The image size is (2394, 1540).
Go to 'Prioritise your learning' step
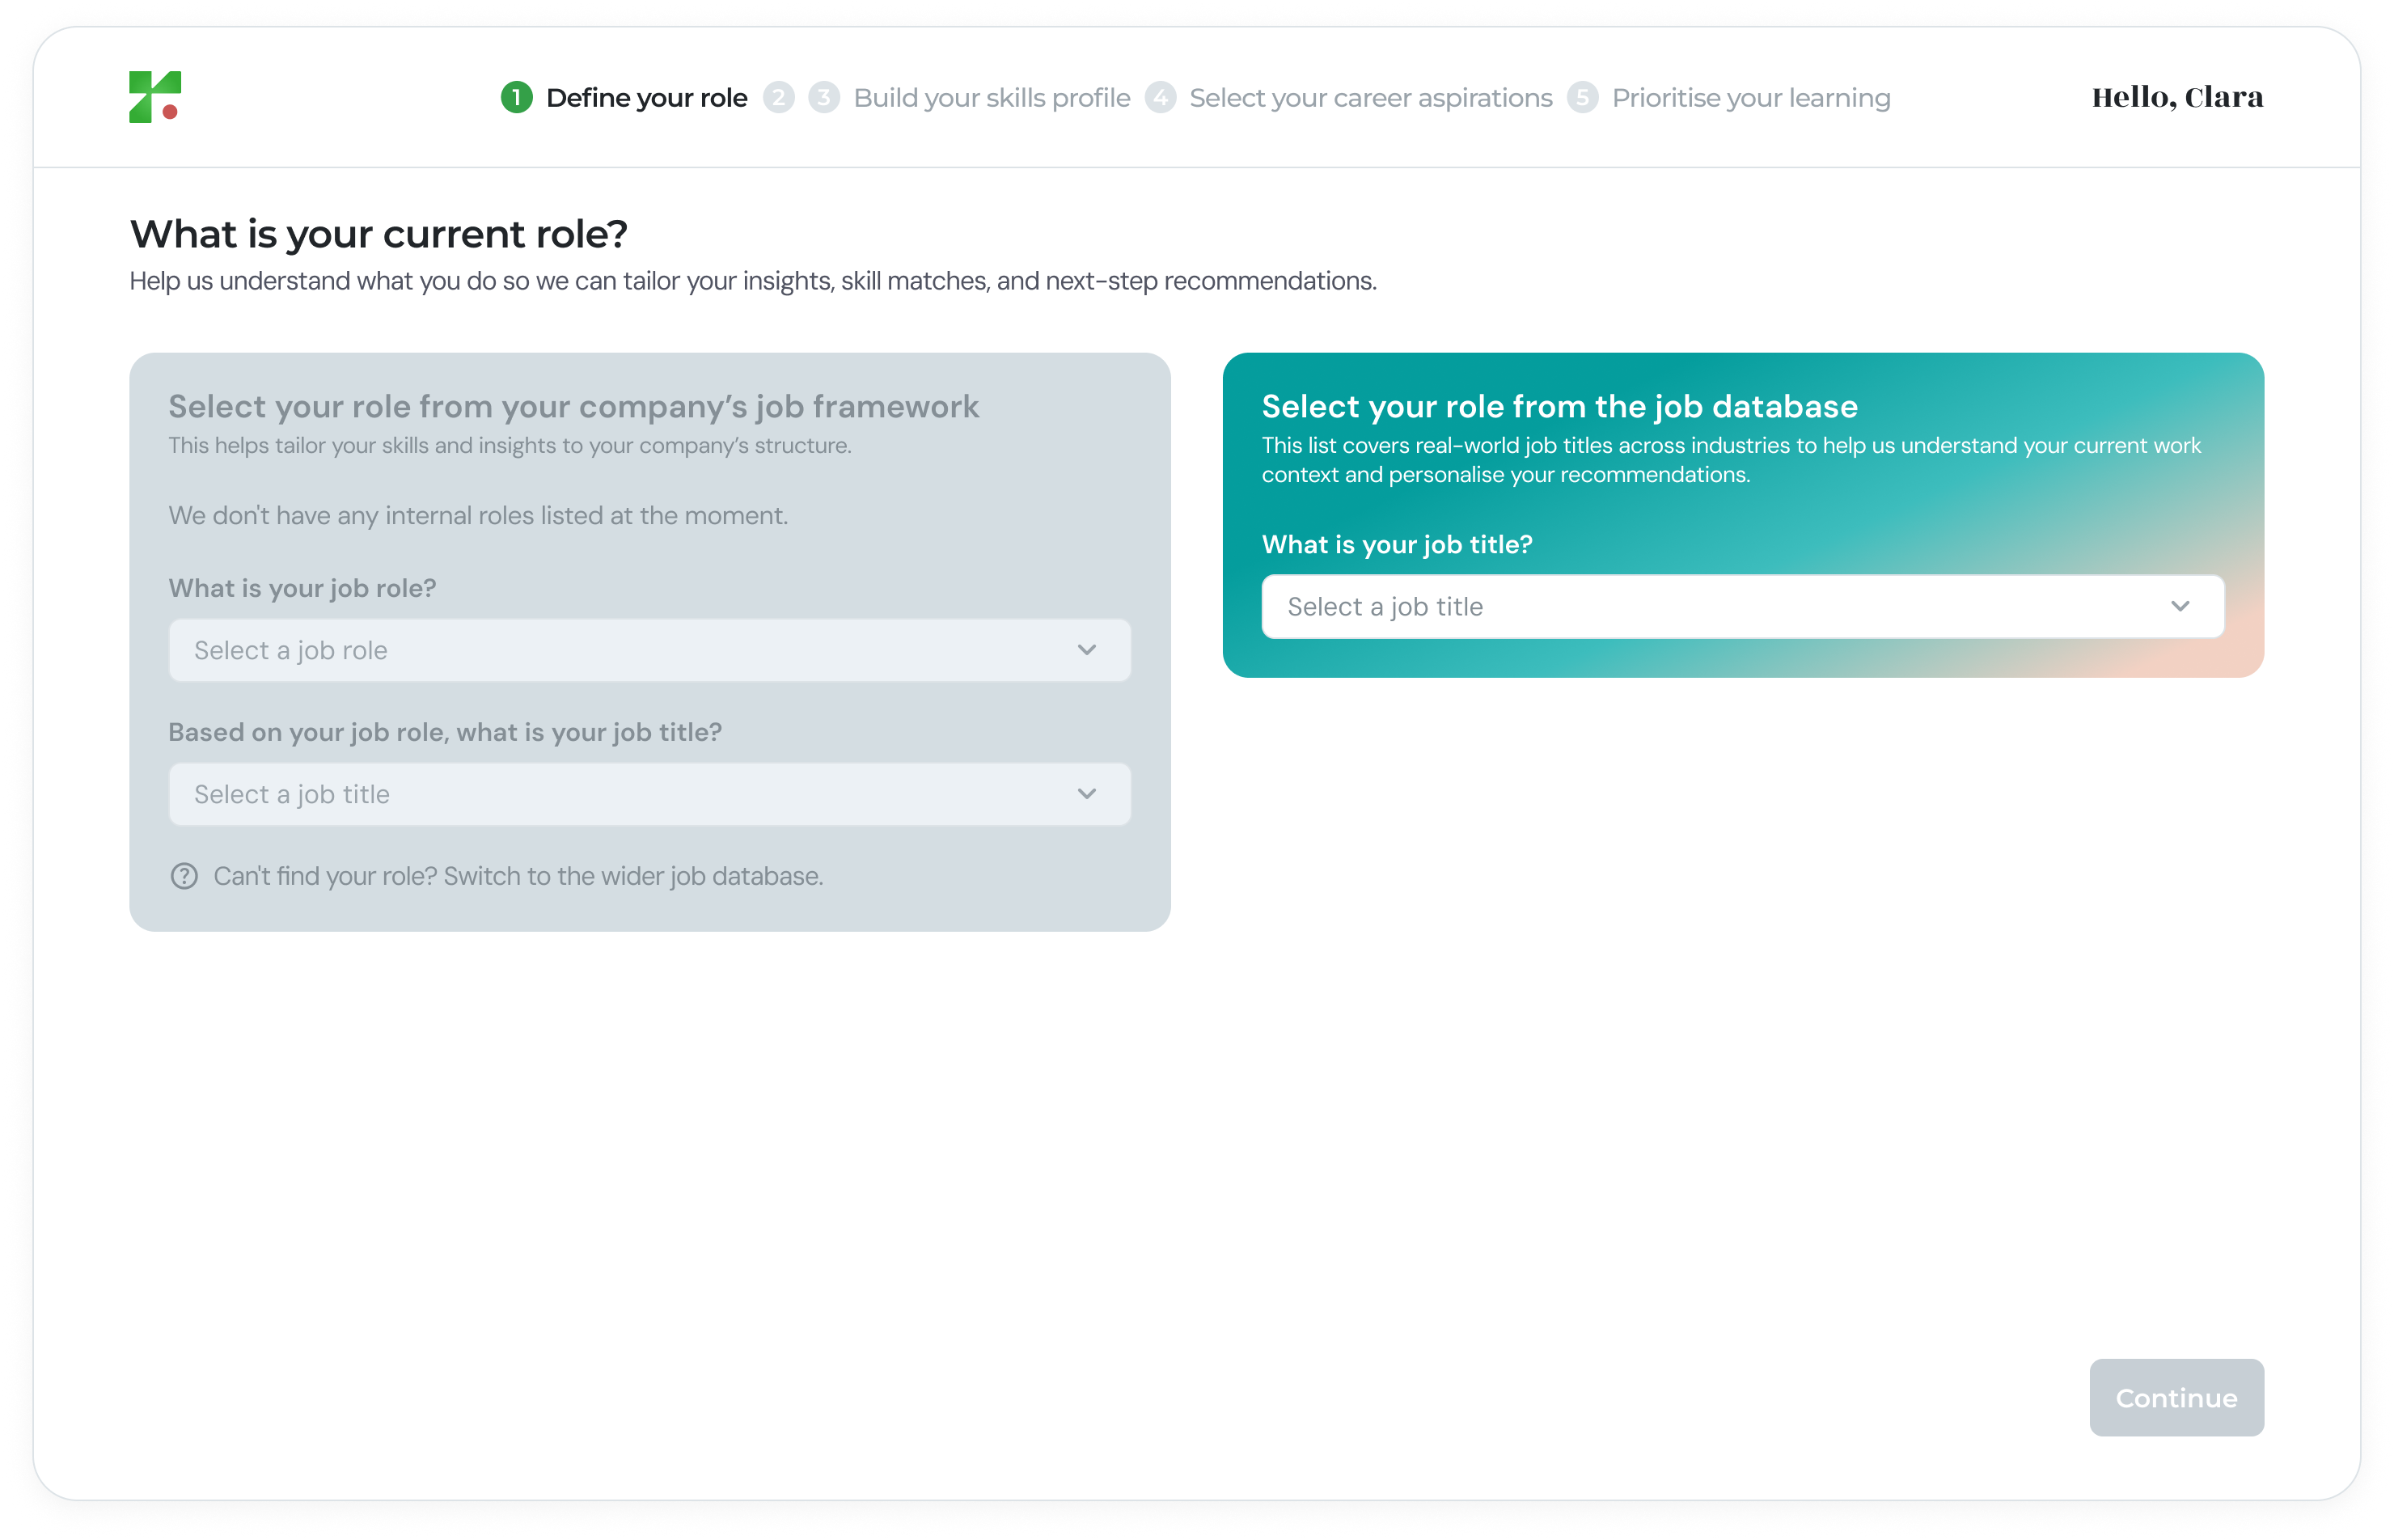point(1750,98)
